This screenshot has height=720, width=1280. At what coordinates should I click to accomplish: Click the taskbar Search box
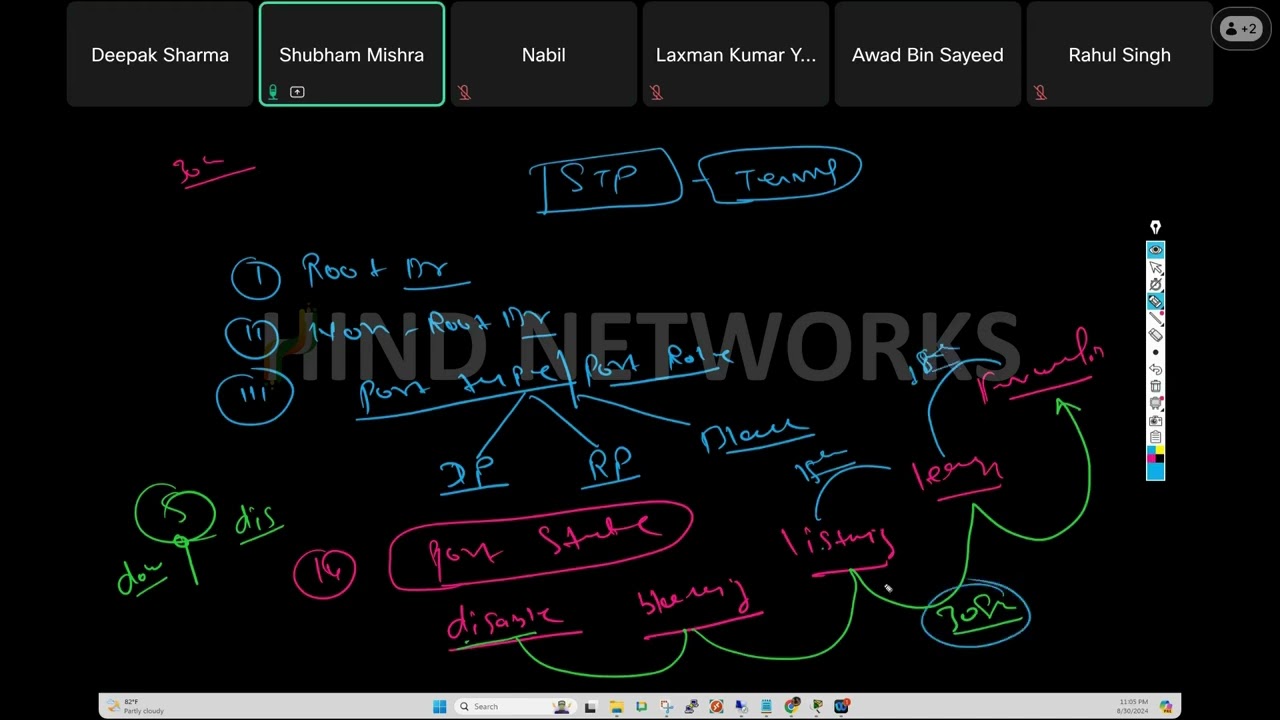(515, 706)
